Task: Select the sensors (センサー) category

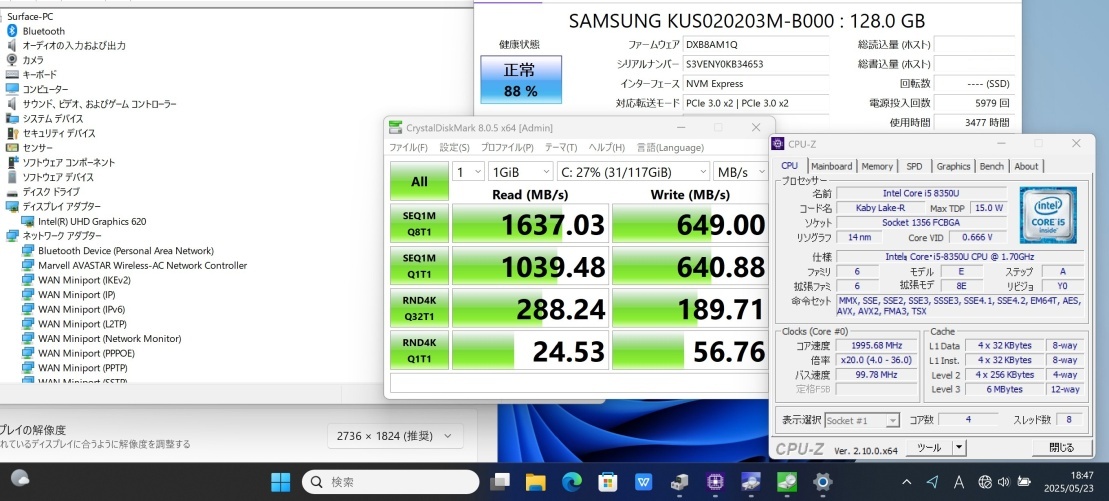Action: point(37,148)
